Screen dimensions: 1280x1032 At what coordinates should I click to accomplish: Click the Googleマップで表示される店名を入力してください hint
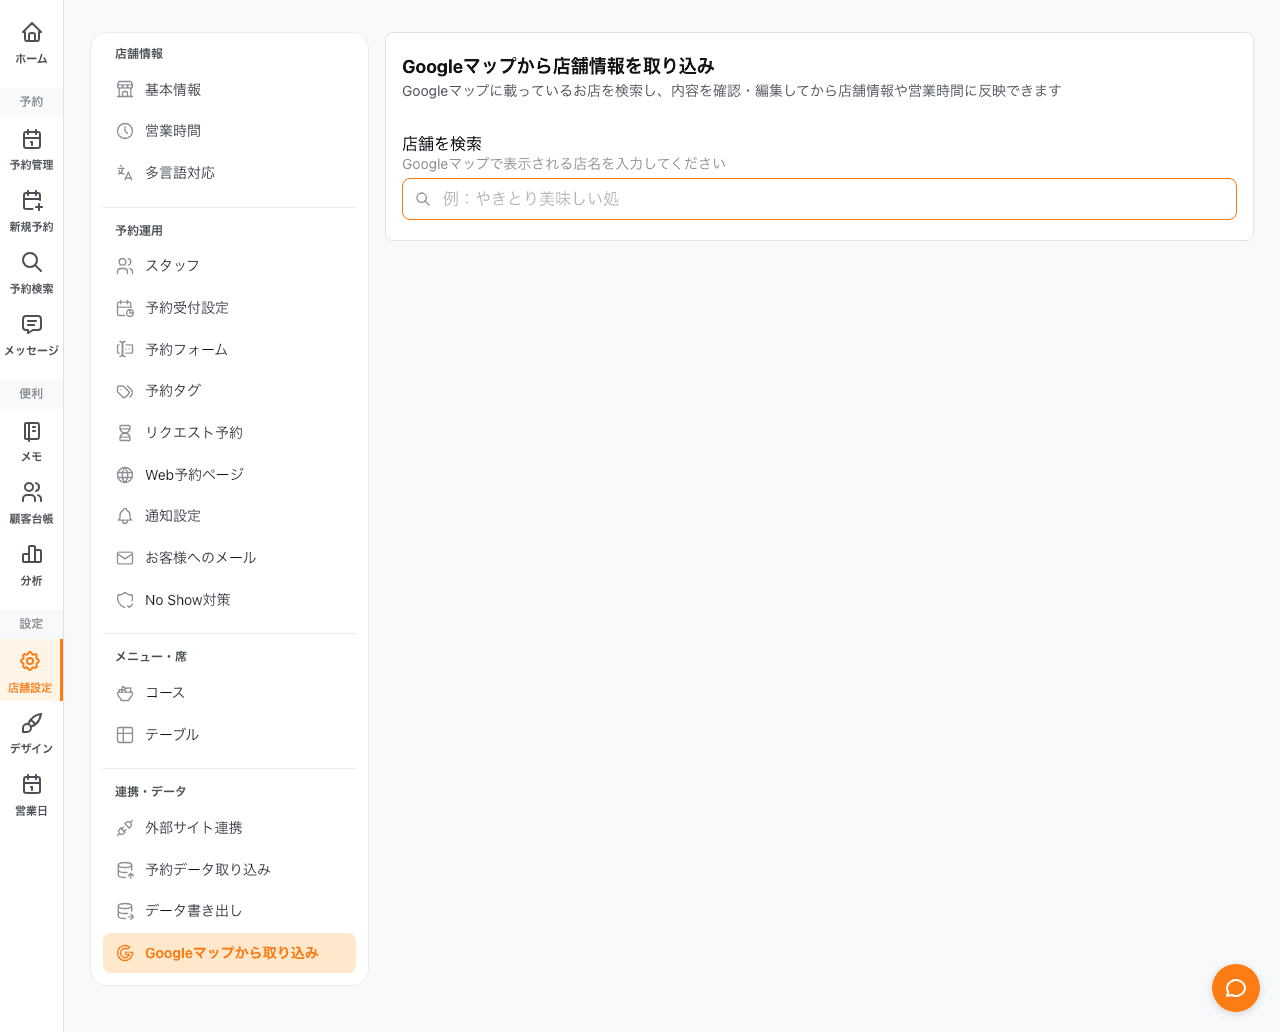pos(564,164)
